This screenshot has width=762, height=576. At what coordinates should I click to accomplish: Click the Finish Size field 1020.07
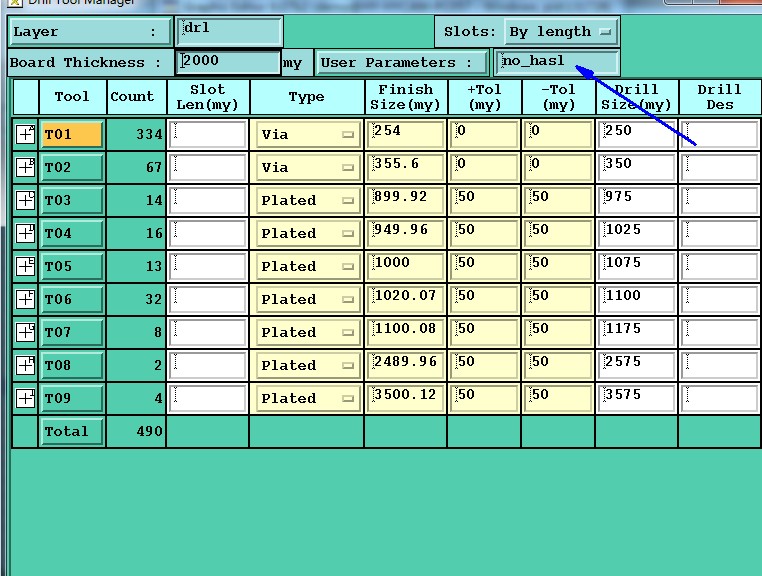coord(405,299)
